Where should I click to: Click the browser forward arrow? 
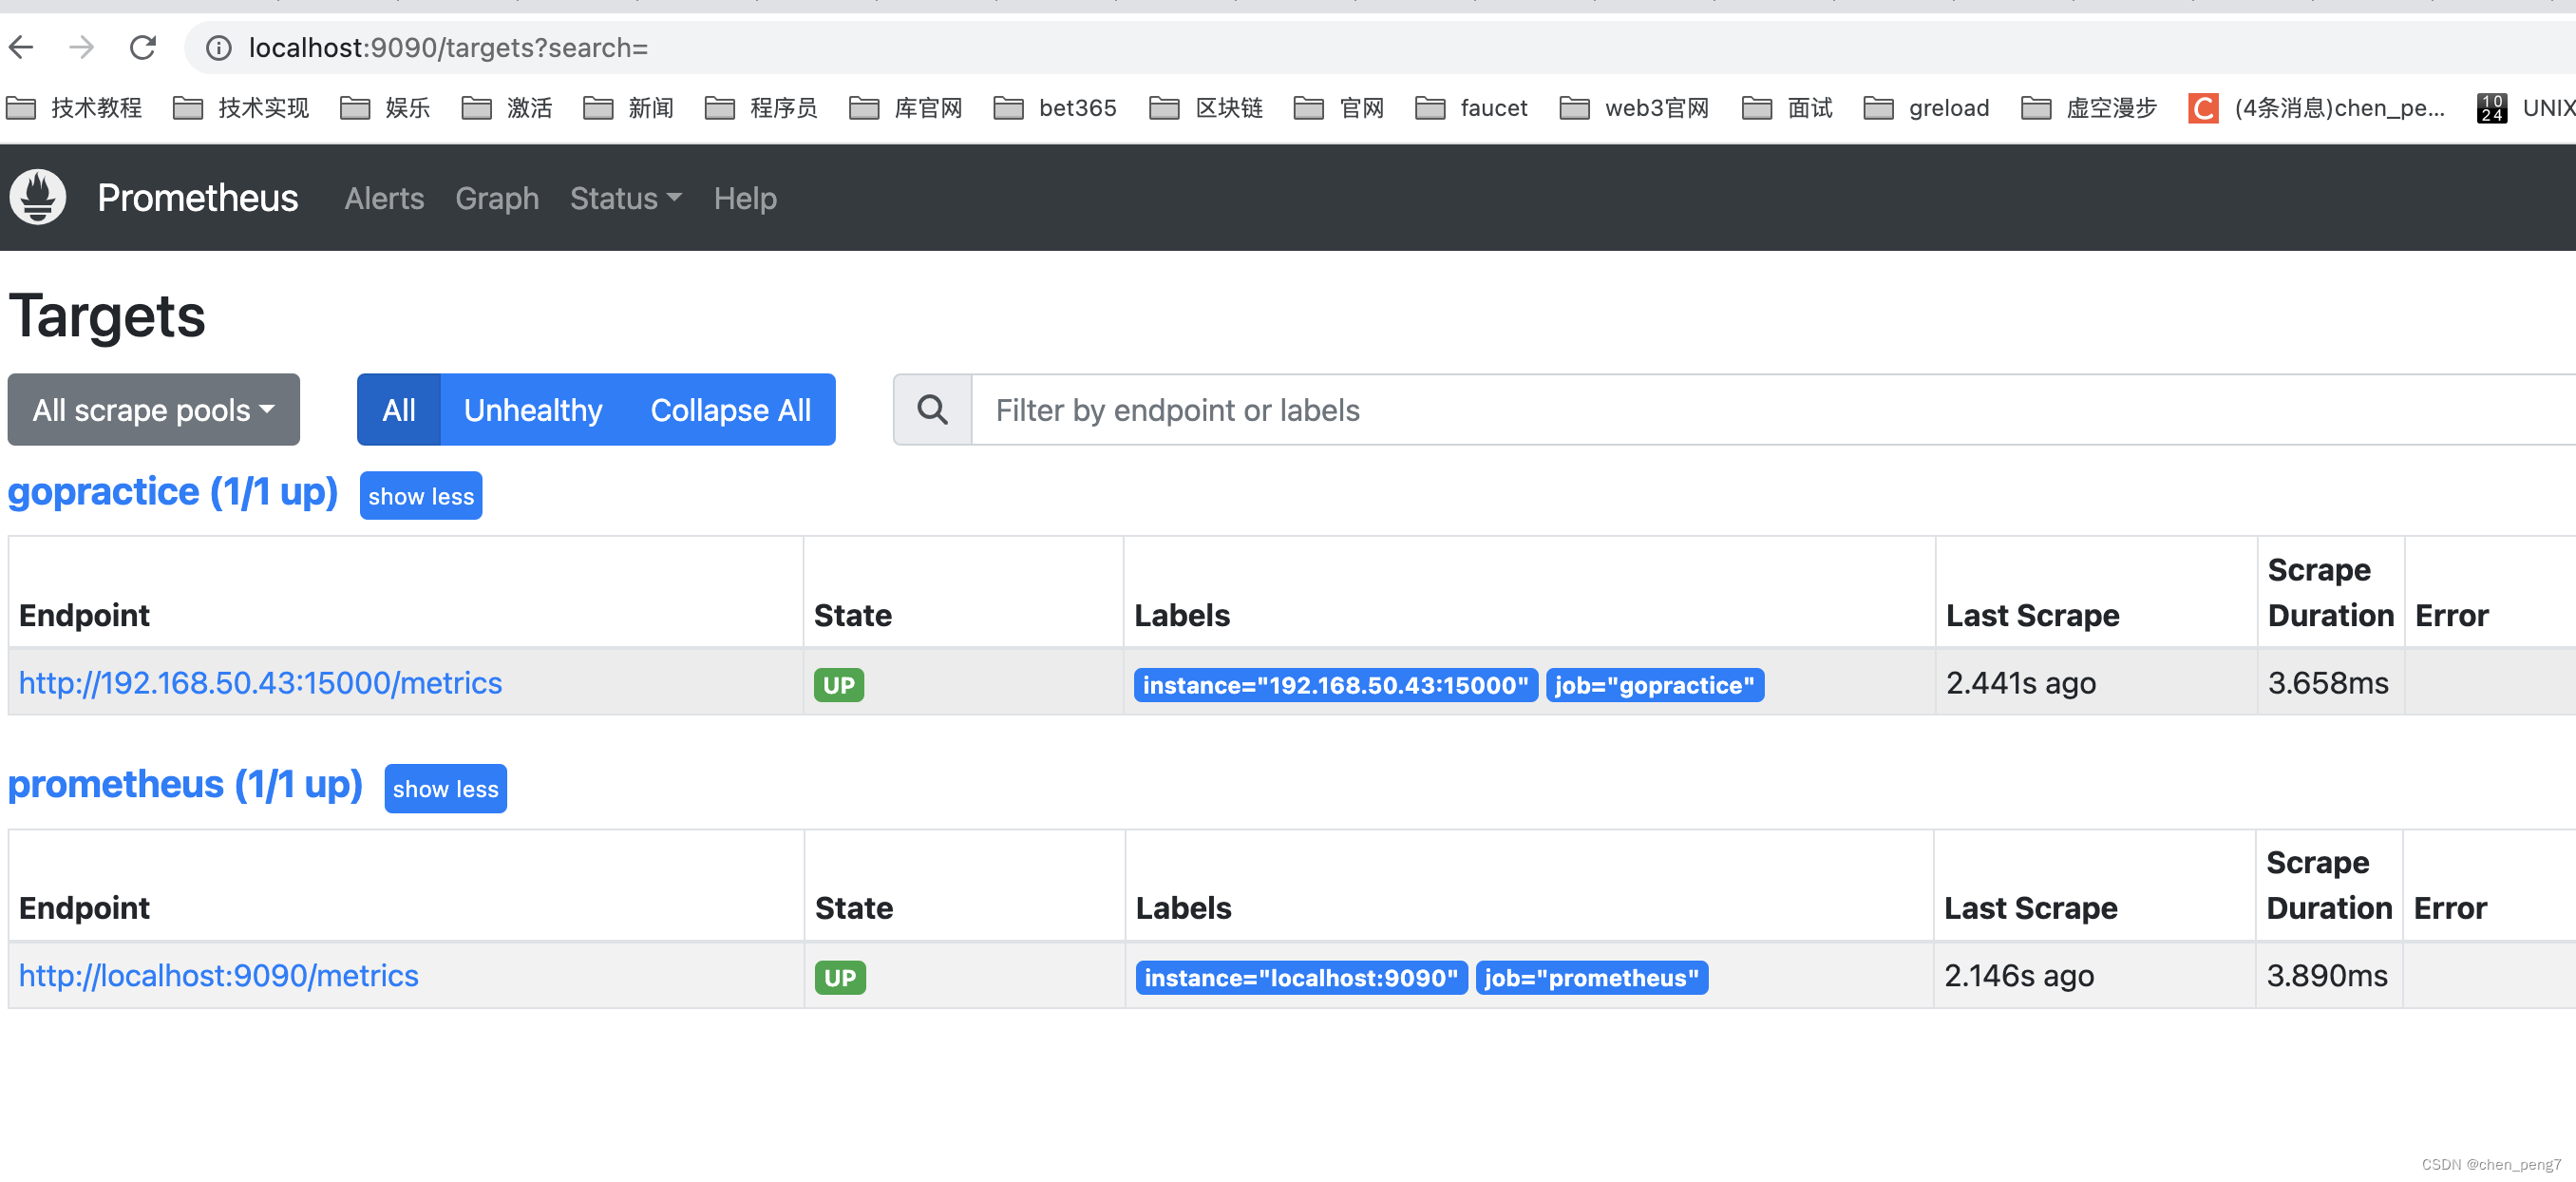(x=82, y=47)
